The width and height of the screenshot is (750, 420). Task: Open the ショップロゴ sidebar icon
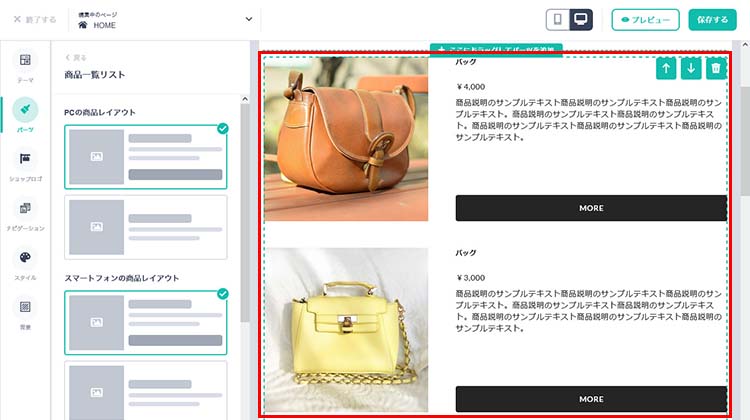[x=25, y=158]
